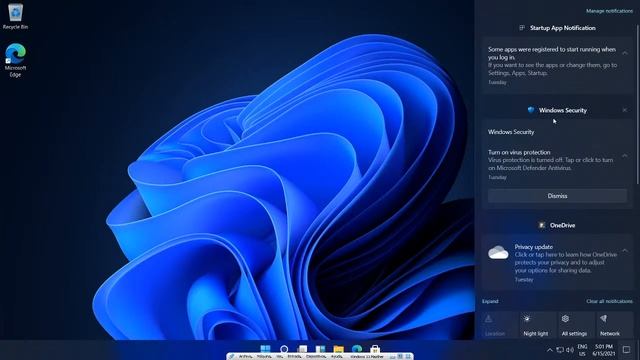640x360 pixels.
Task: Click the Windows Security group header
Action: (557, 110)
